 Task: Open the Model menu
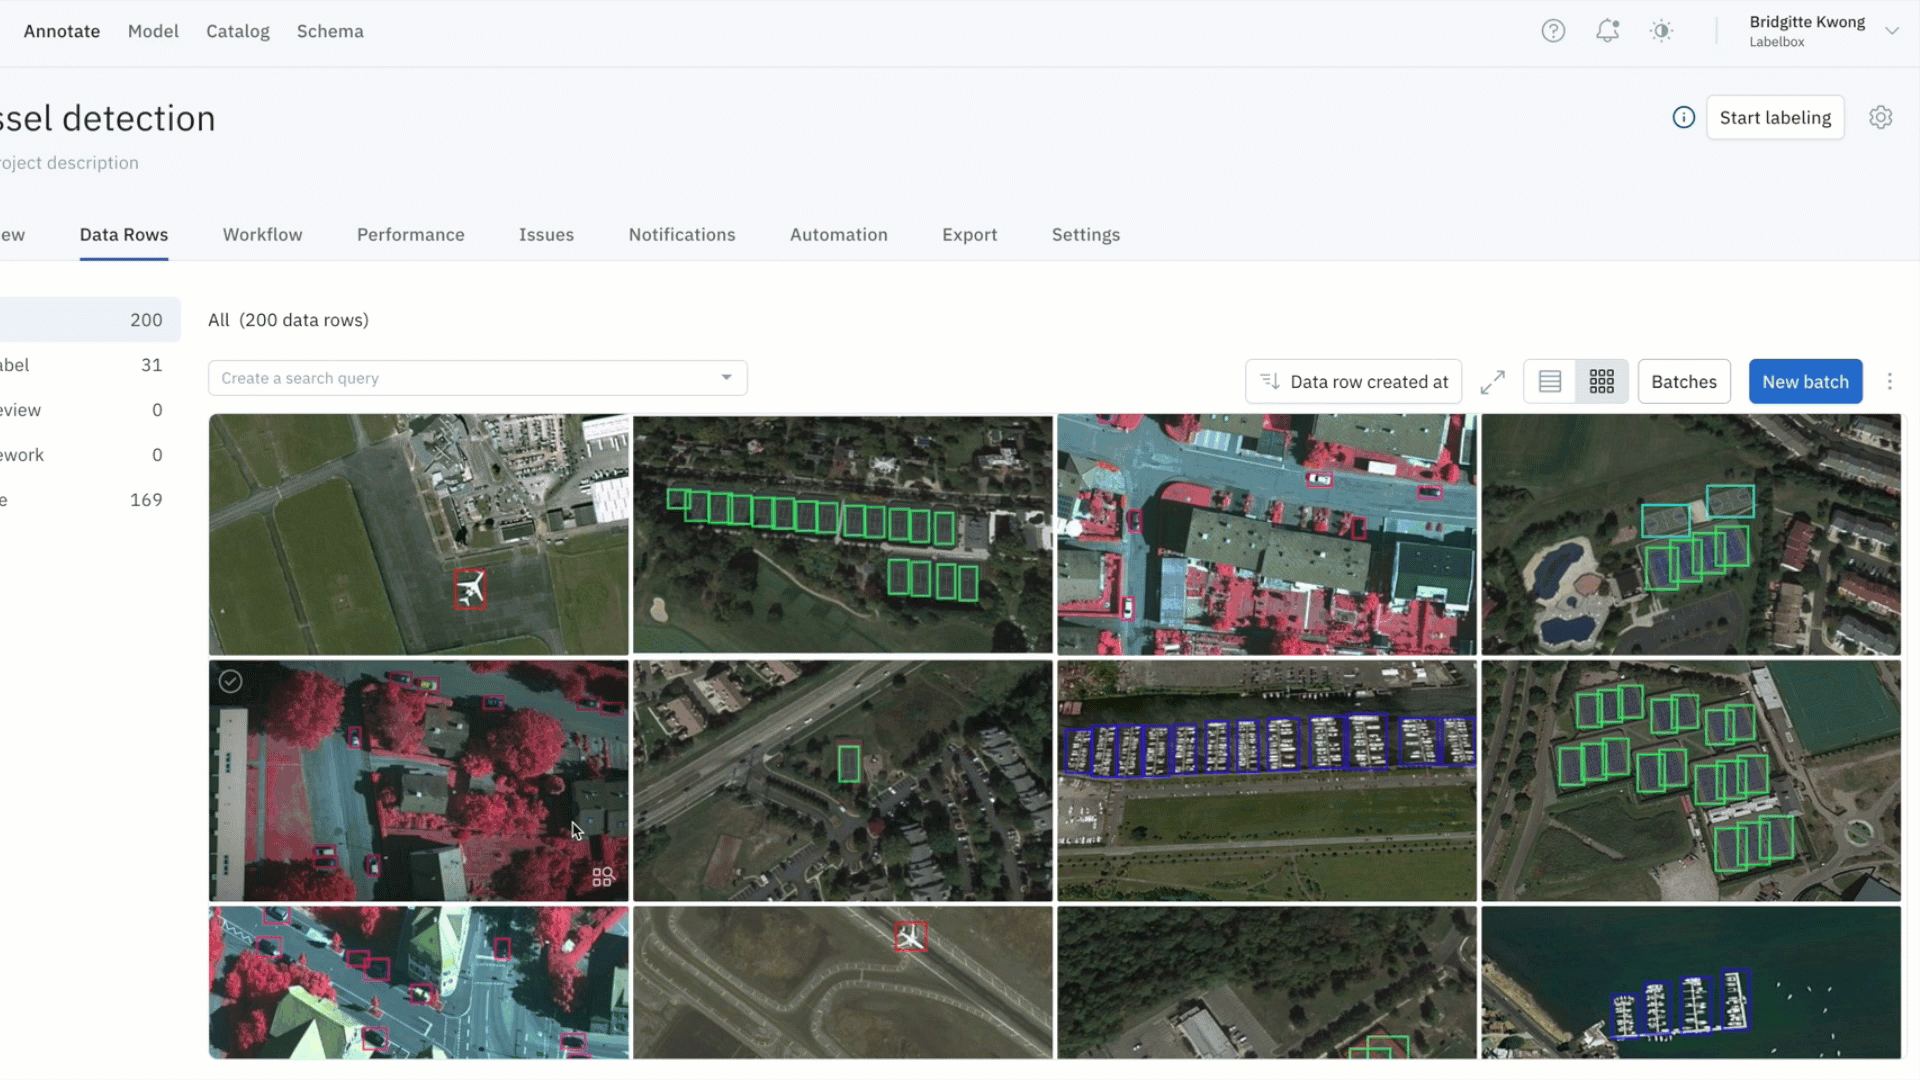153,31
